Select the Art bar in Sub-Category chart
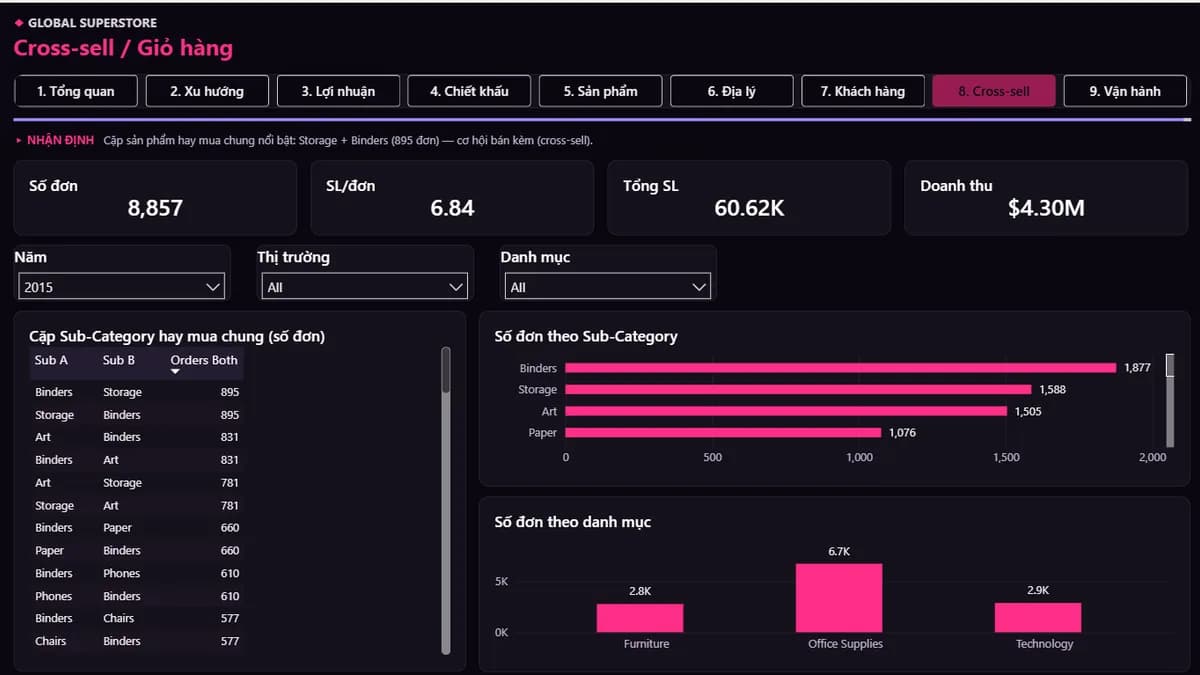Viewport: 1200px width, 675px height. [786, 411]
